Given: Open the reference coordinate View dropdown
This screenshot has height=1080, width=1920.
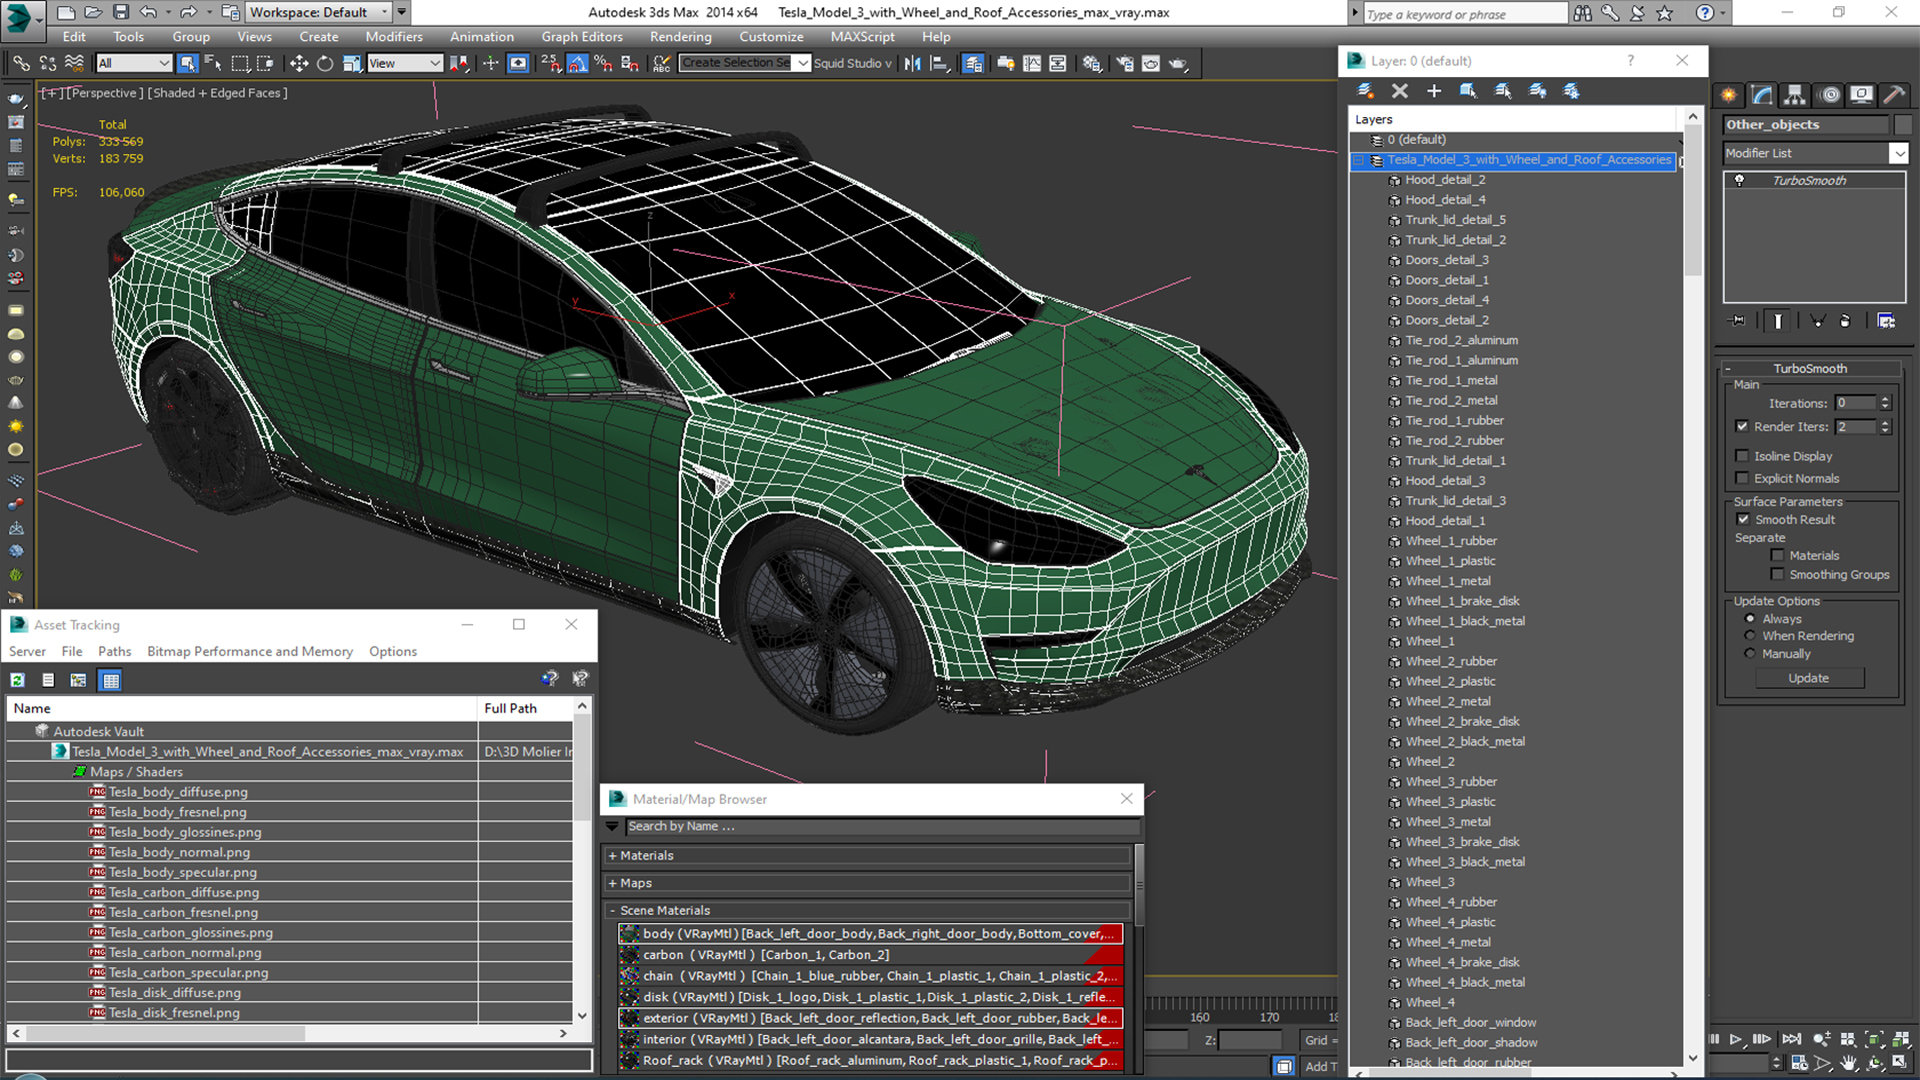Looking at the screenshot, I should [405, 63].
